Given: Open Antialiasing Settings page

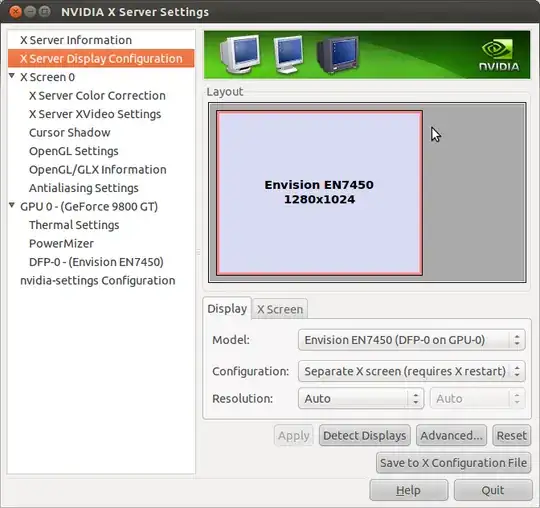Looking at the screenshot, I should tap(84, 188).
